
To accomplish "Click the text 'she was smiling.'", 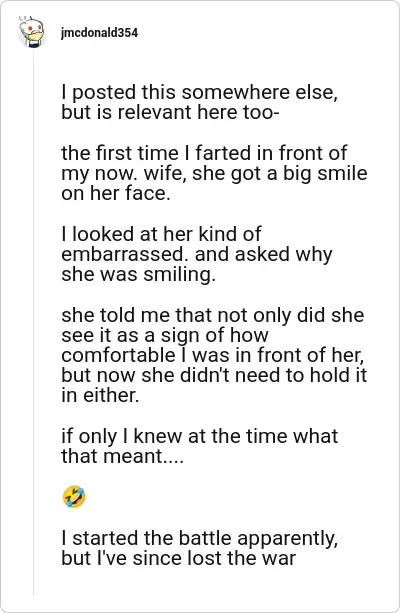I will pos(139,274).
